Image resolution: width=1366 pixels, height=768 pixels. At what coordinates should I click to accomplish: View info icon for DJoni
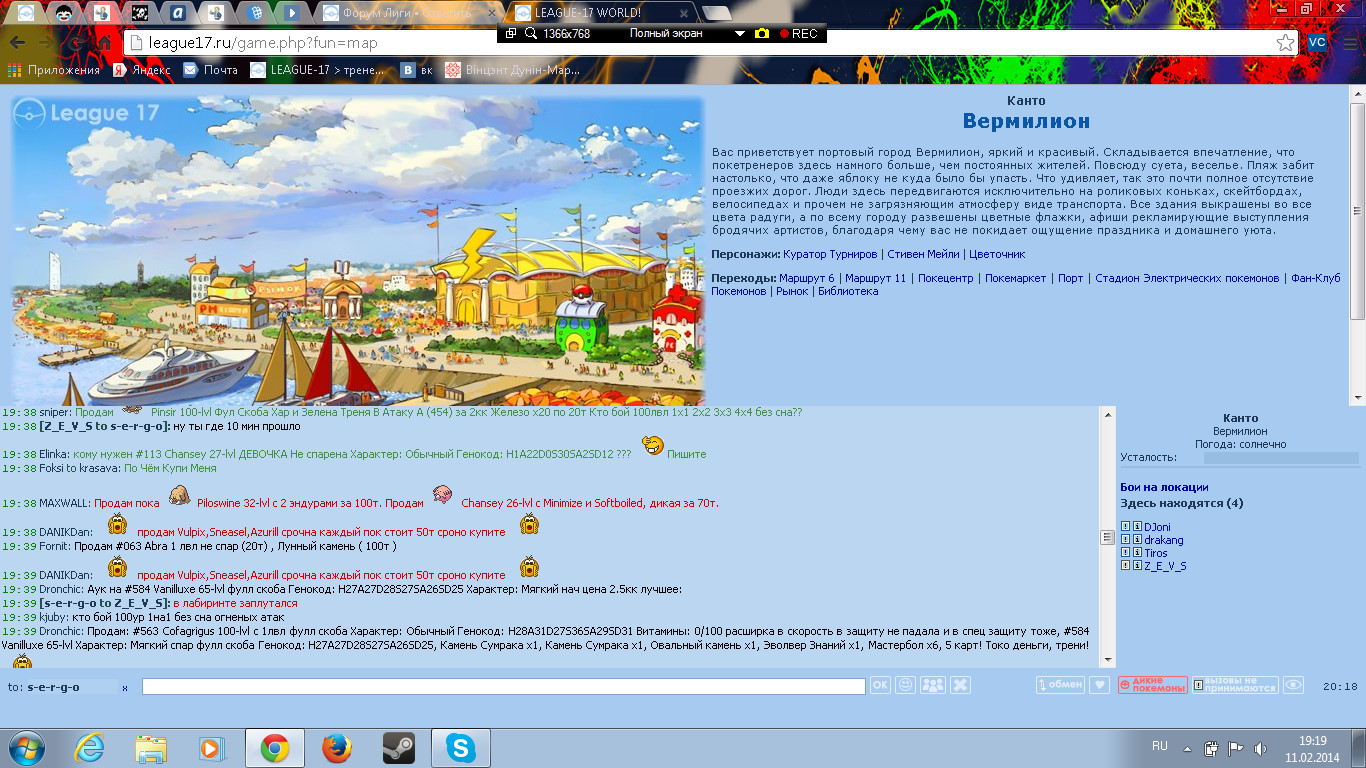coord(1137,527)
